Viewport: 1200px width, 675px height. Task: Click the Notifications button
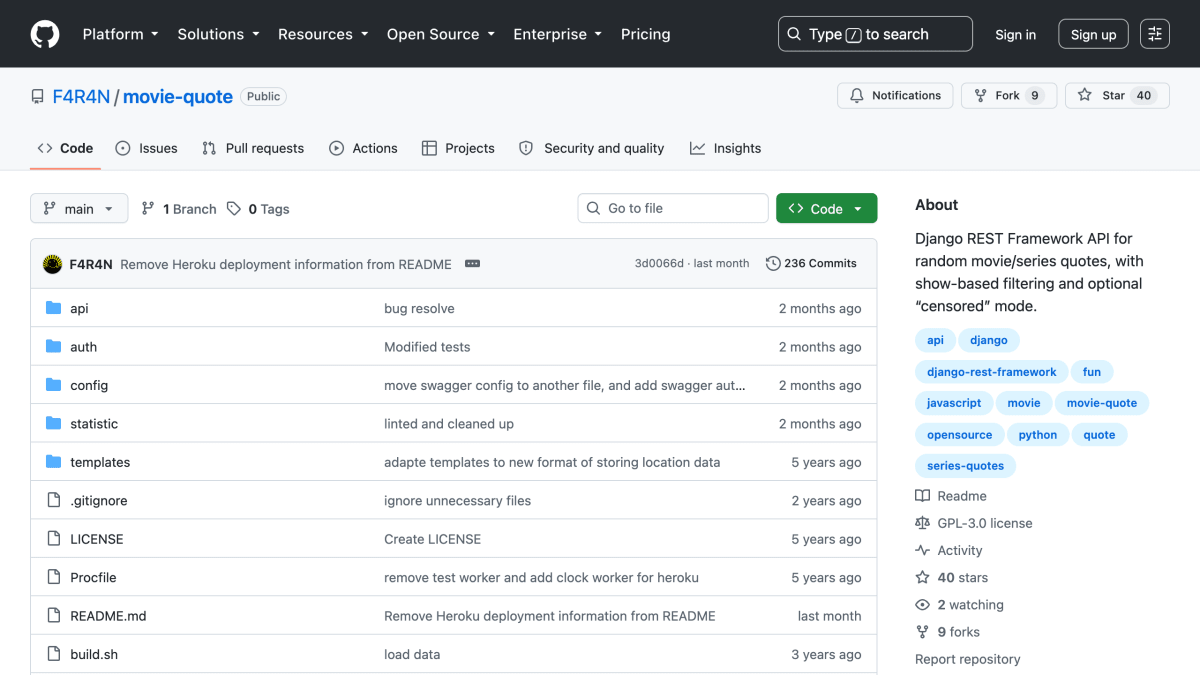click(x=896, y=95)
